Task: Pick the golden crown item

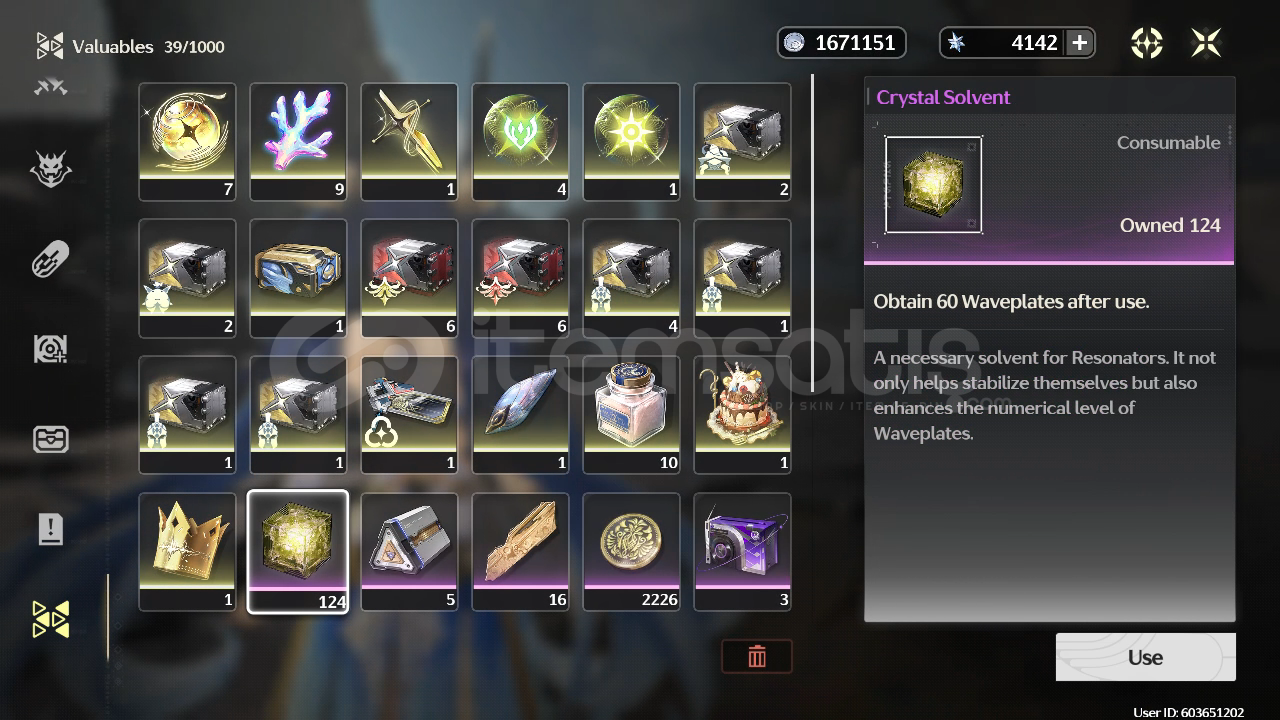Action: coord(187,552)
